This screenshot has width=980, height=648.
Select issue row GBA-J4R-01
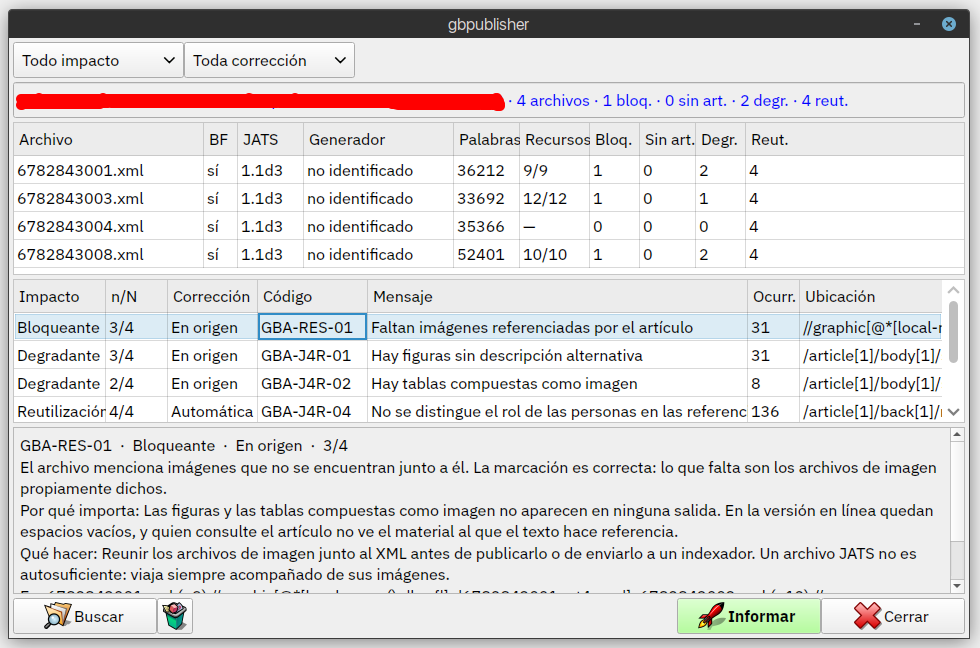point(478,355)
